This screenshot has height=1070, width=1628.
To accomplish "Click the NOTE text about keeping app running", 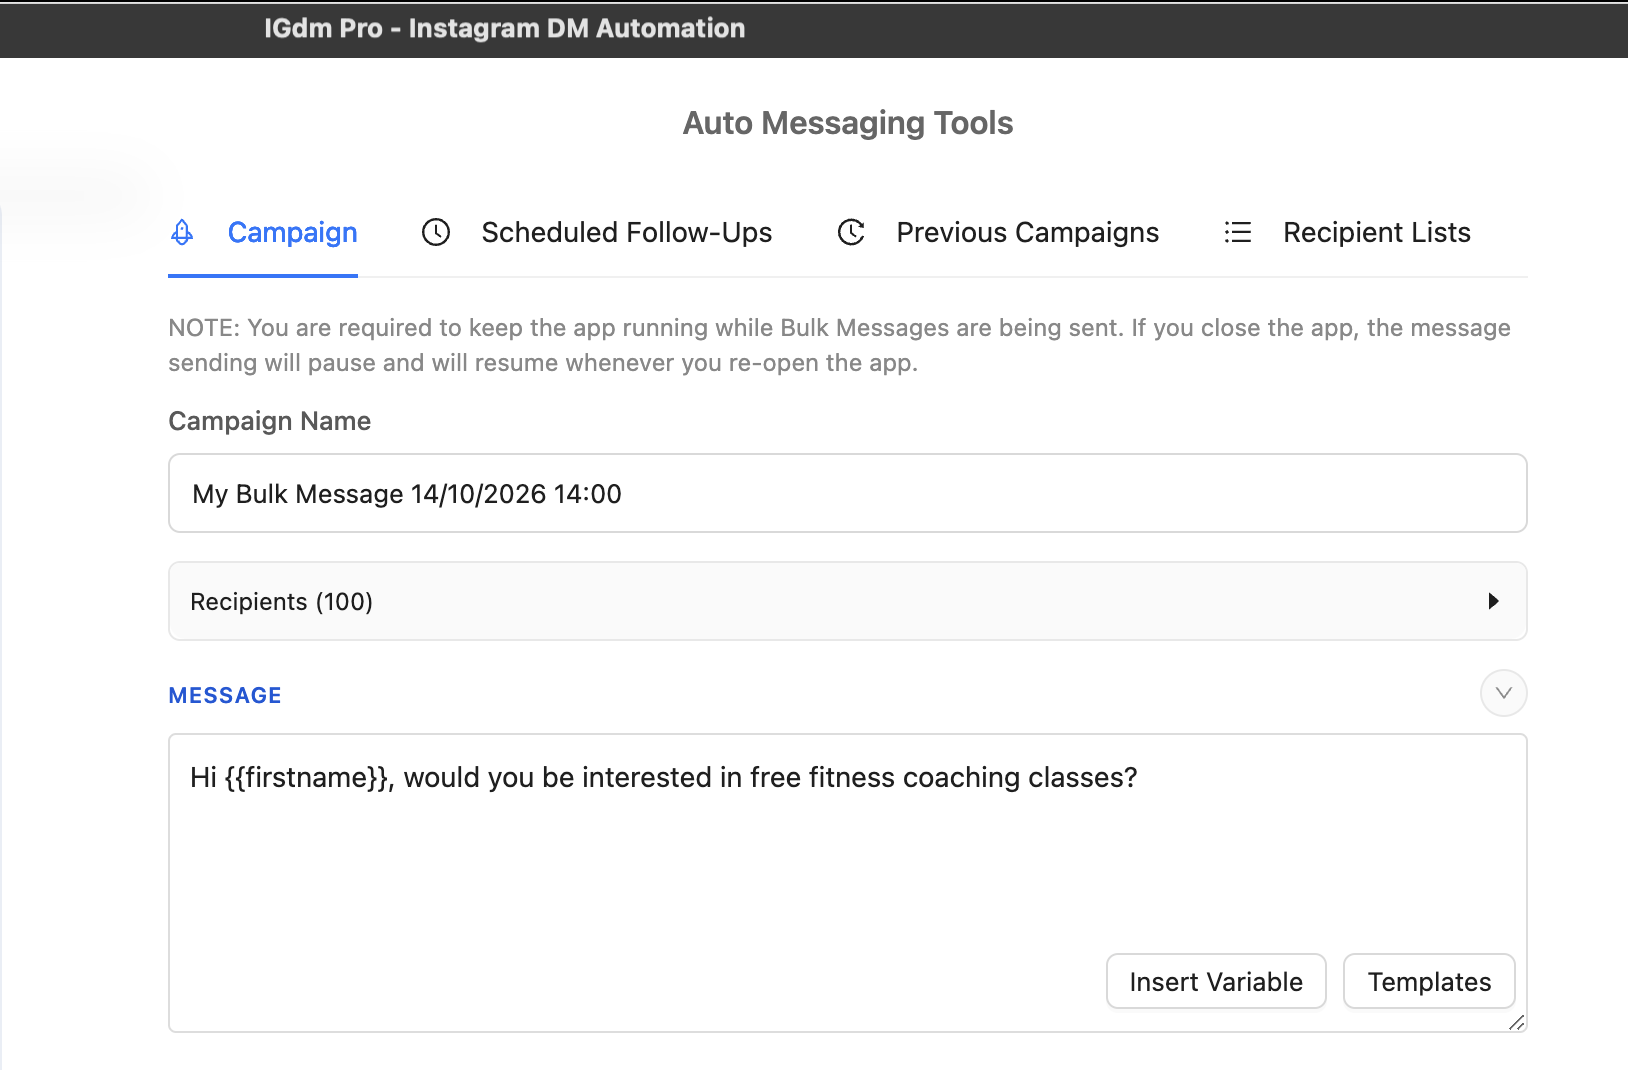I will (x=839, y=345).
